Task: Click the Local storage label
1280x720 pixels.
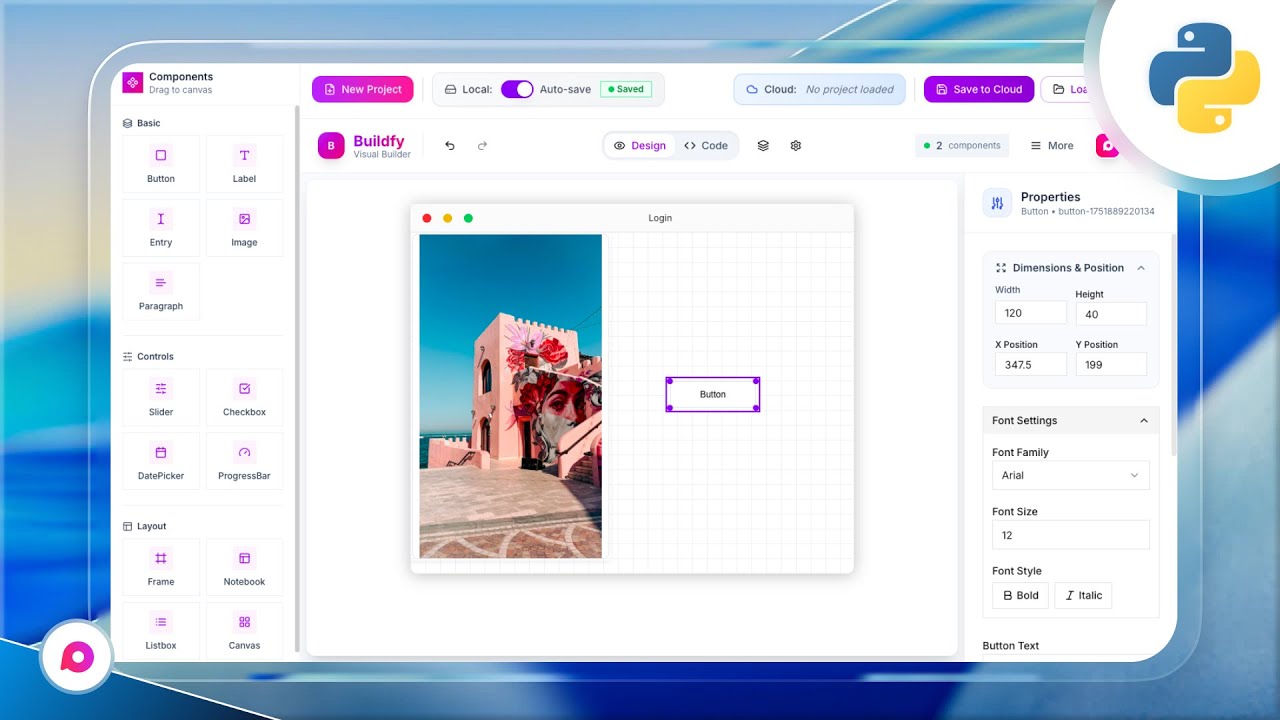Action: pyautogui.click(x=477, y=89)
